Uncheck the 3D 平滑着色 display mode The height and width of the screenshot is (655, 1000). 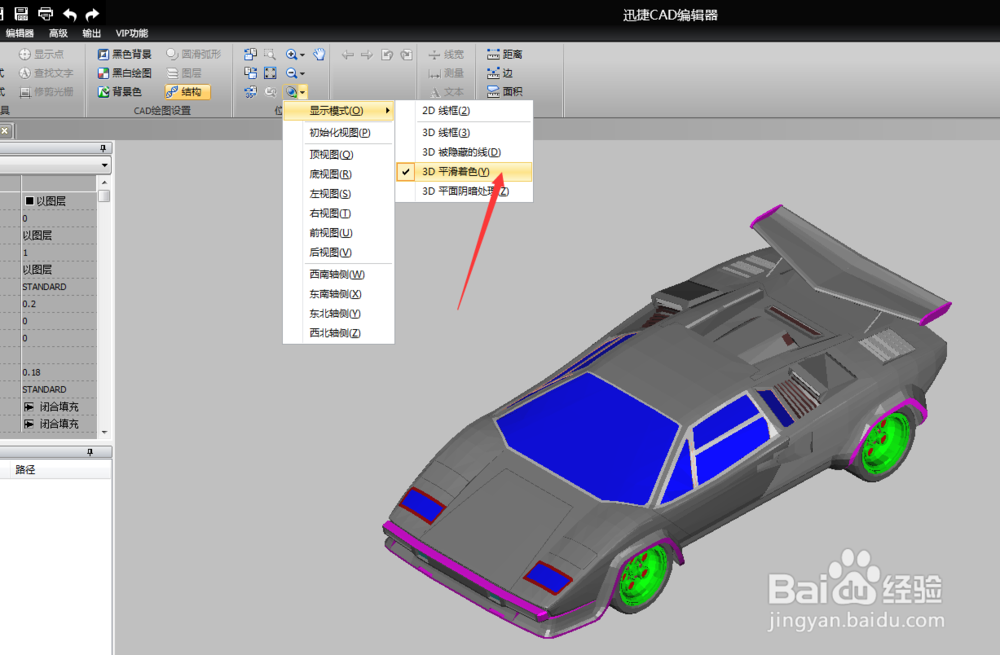[464, 172]
